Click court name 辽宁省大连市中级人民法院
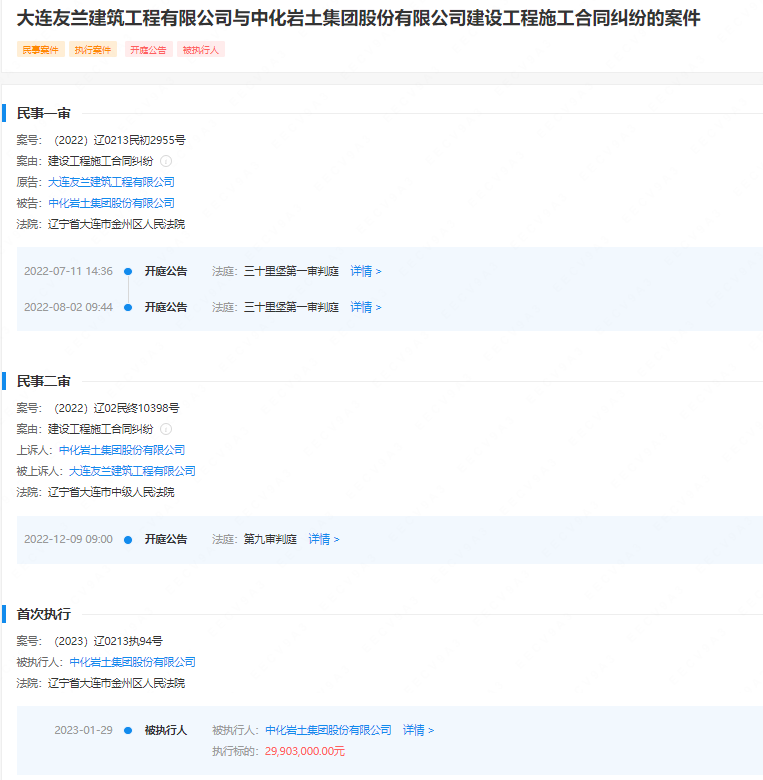 coord(111,492)
